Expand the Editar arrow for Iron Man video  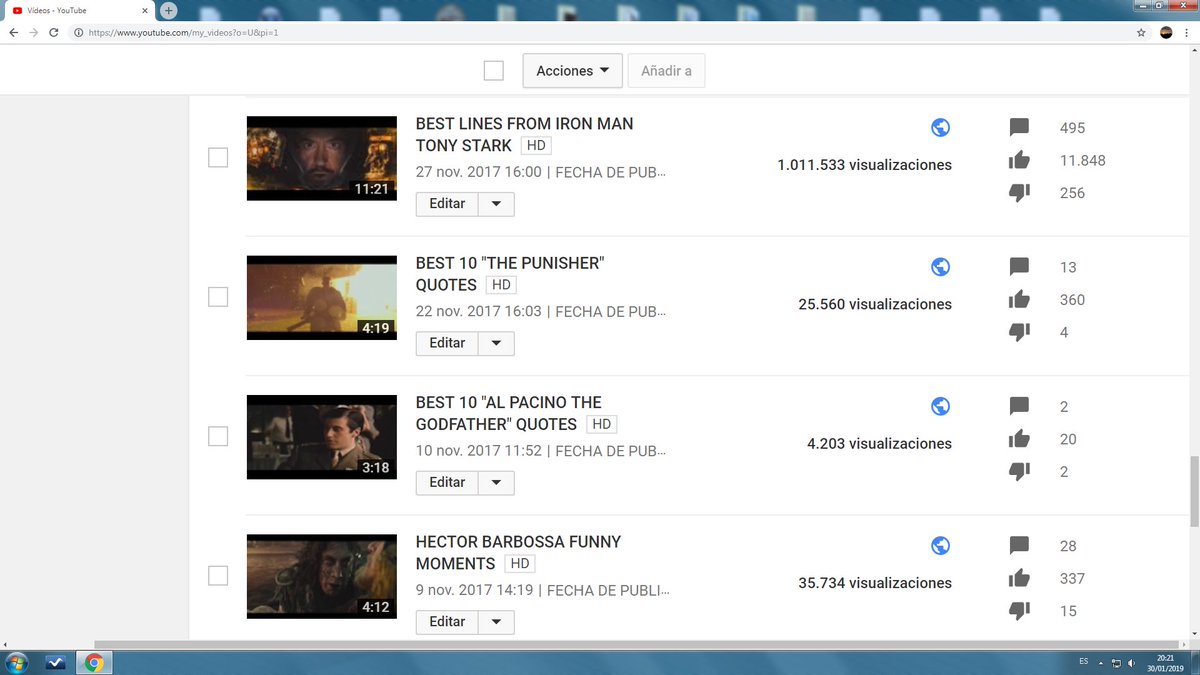click(496, 204)
